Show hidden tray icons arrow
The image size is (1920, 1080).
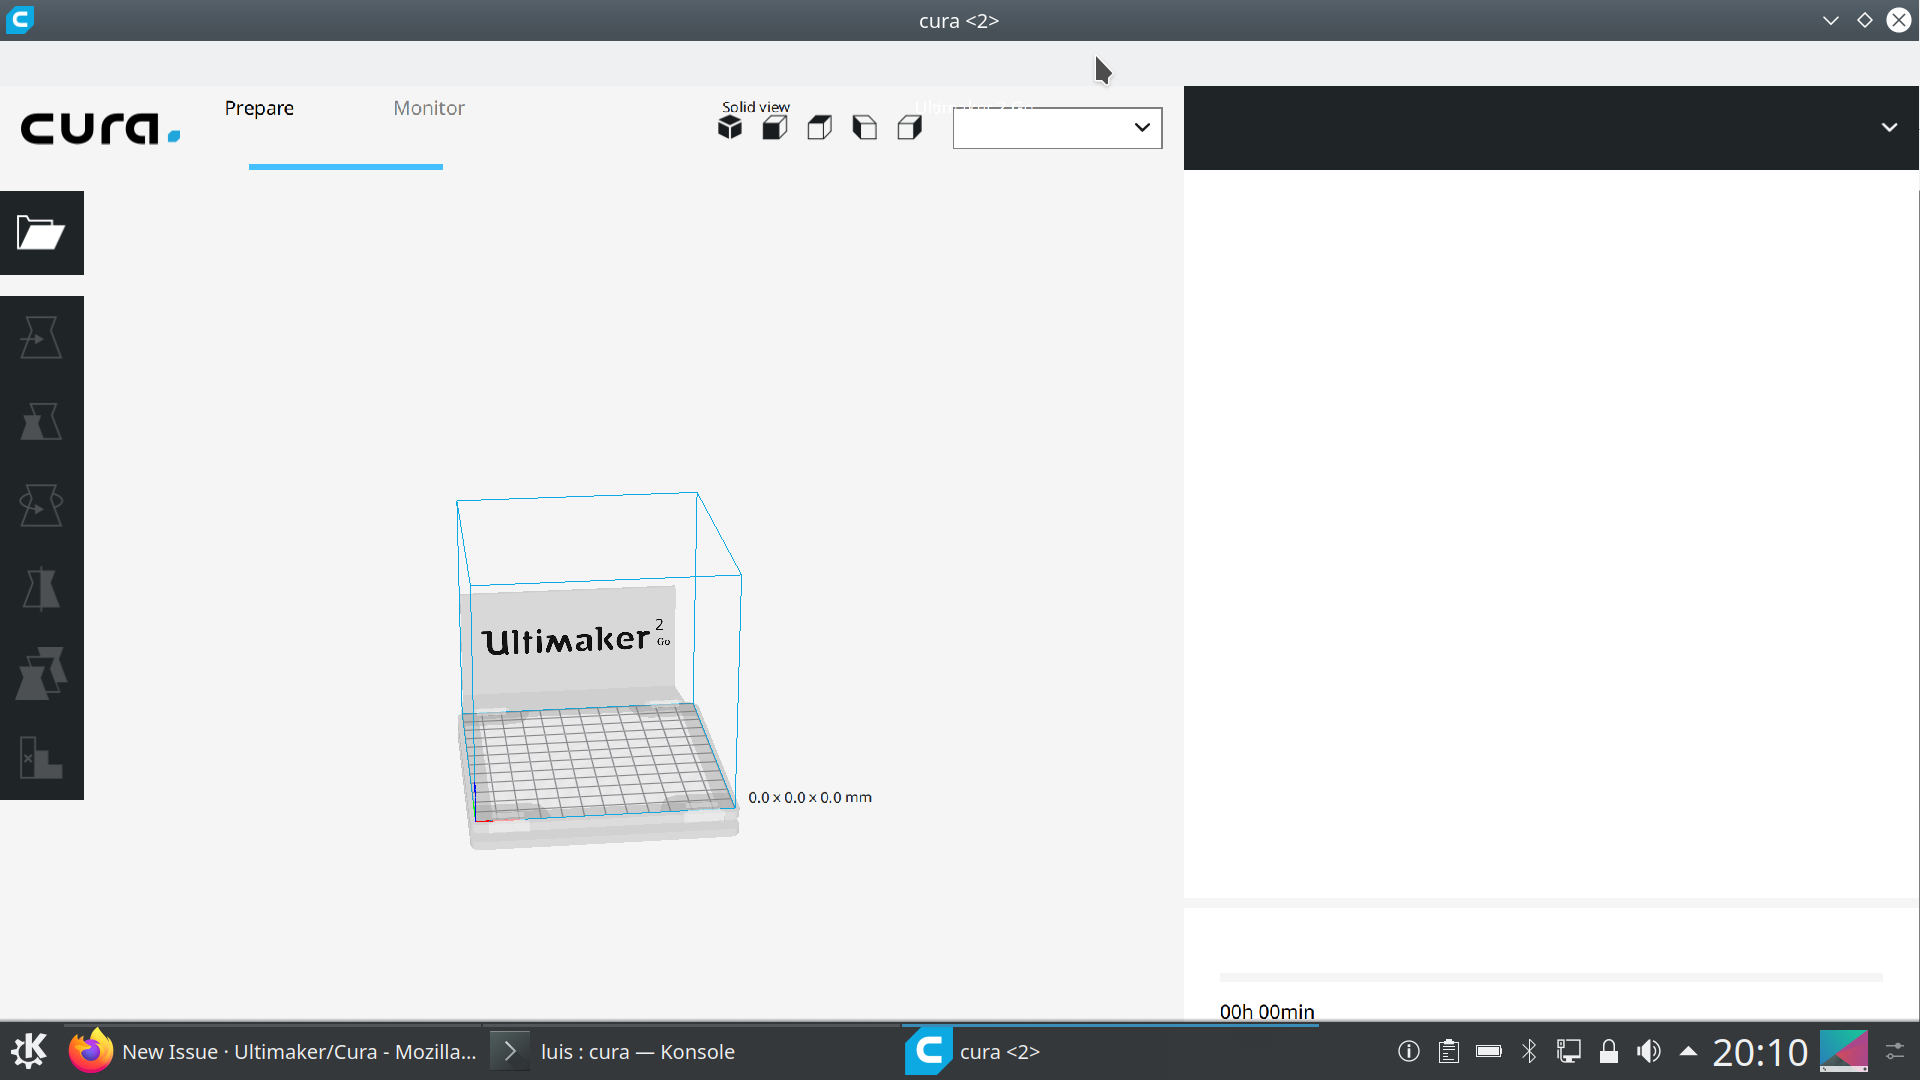click(x=1688, y=1051)
